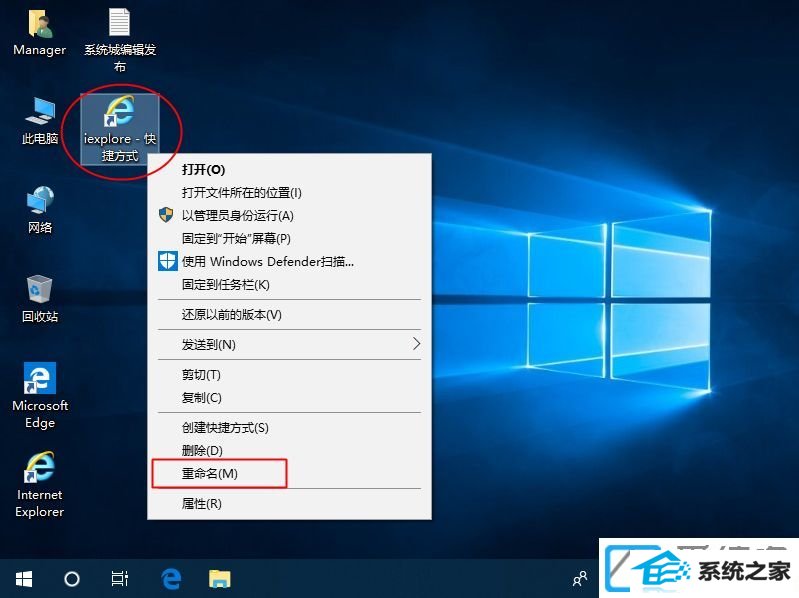Select the Internet Explorer desktop icon
This screenshot has height=598, width=799.
click(x=40, y=485)
